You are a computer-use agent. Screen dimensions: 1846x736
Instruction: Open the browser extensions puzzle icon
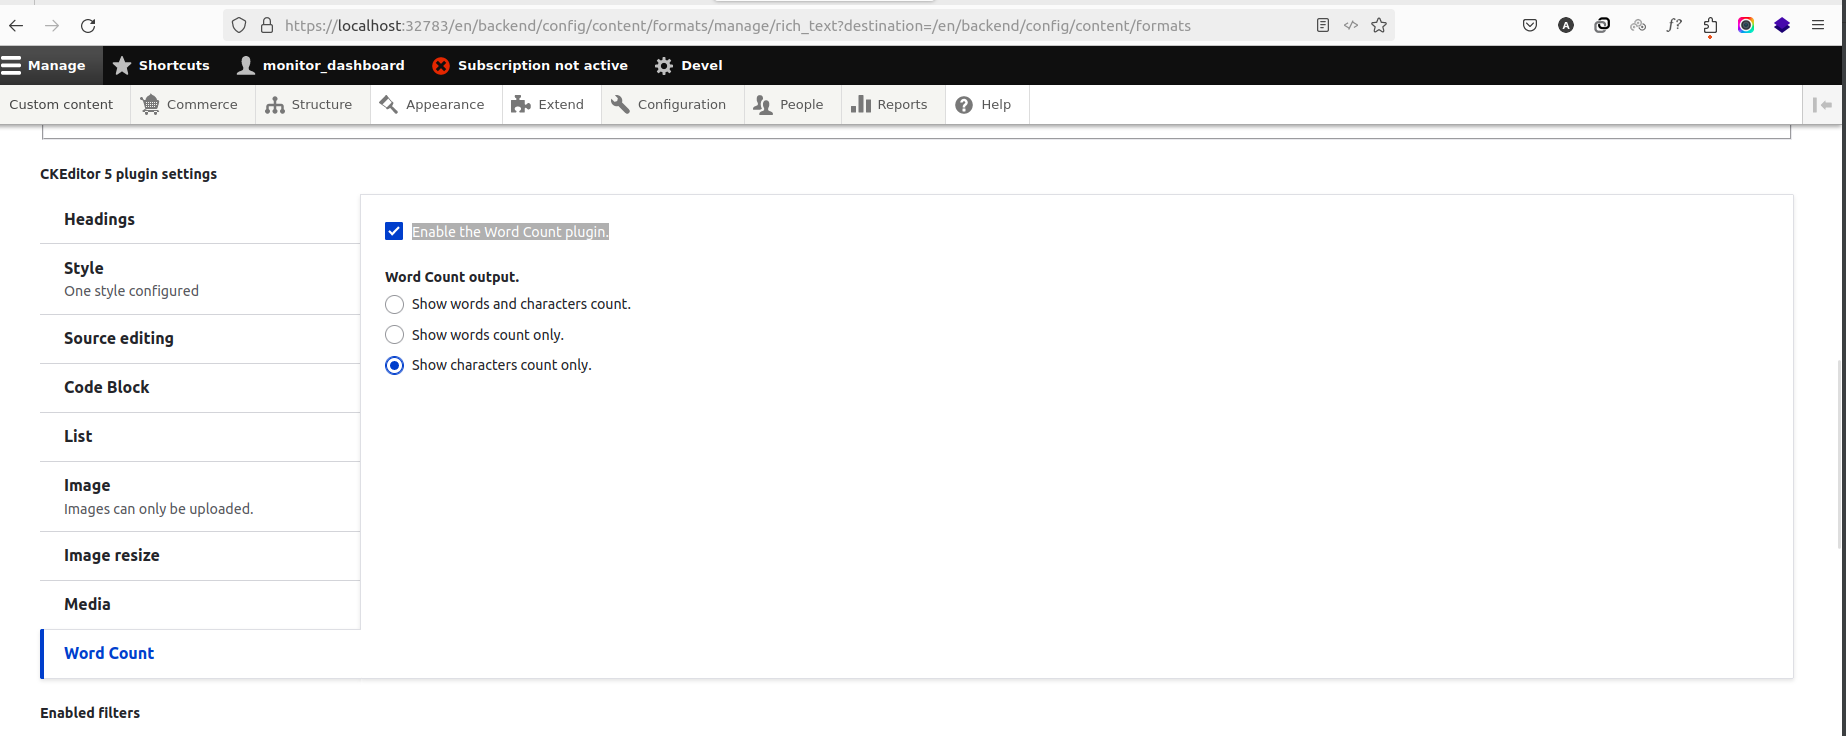1710,26
